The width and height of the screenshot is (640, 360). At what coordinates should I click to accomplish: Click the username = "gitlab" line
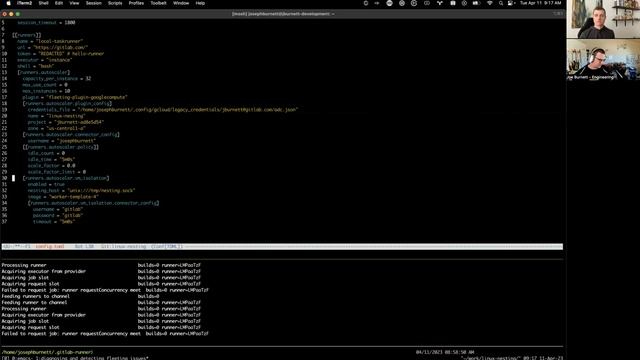click(x=58, y=209)
